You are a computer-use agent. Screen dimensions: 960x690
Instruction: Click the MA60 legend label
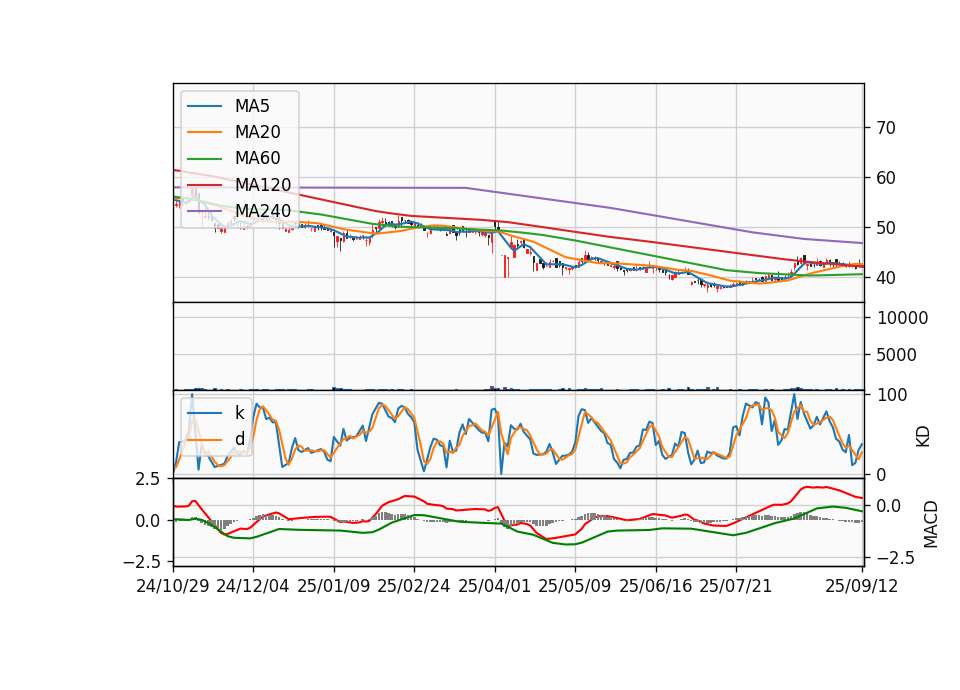click(257, 159)
